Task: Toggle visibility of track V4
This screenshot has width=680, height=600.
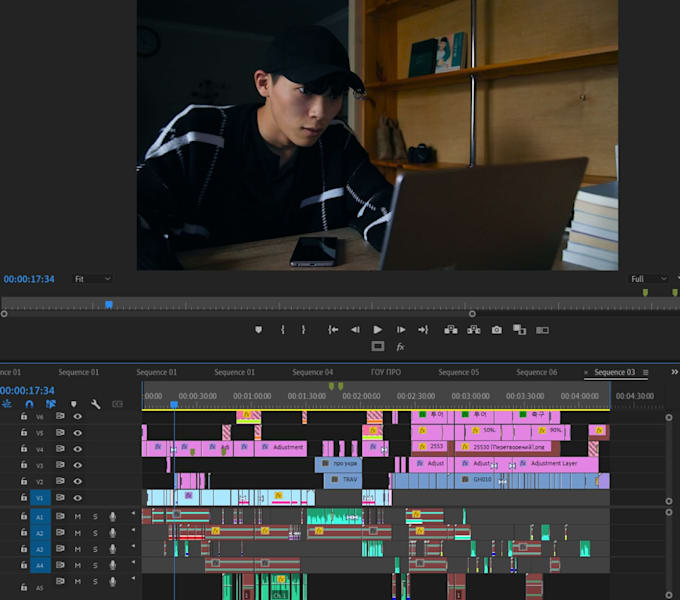Action: 78,449
